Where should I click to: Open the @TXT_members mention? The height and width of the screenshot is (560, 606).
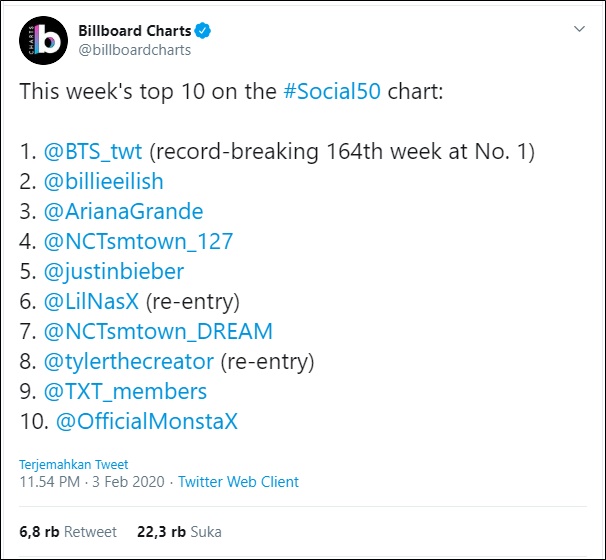click(x=125, y=391)
